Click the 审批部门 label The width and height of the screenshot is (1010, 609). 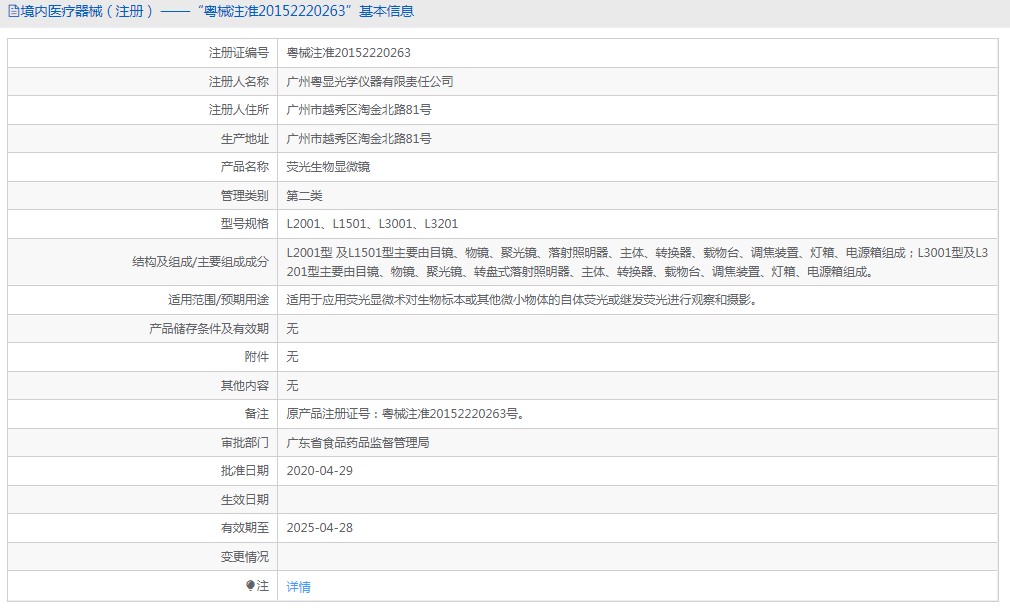244,443
